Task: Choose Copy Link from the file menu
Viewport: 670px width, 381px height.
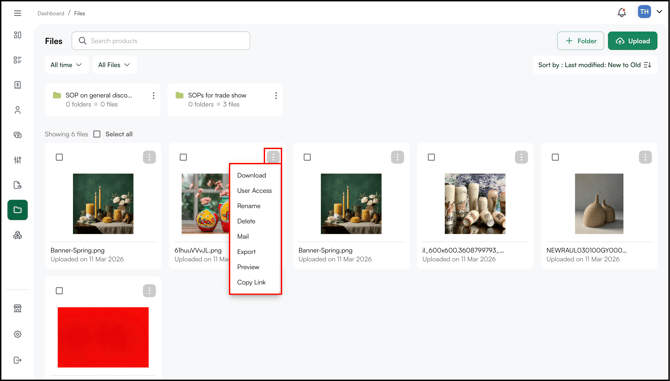Action: [251, 282]
